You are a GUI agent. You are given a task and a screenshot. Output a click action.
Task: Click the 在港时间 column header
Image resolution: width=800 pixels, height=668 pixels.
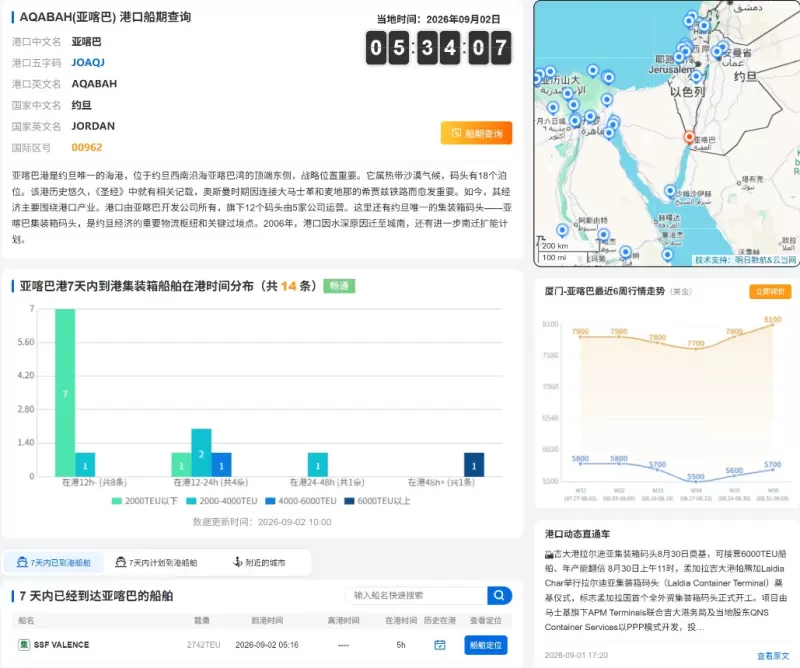point(401,621)
